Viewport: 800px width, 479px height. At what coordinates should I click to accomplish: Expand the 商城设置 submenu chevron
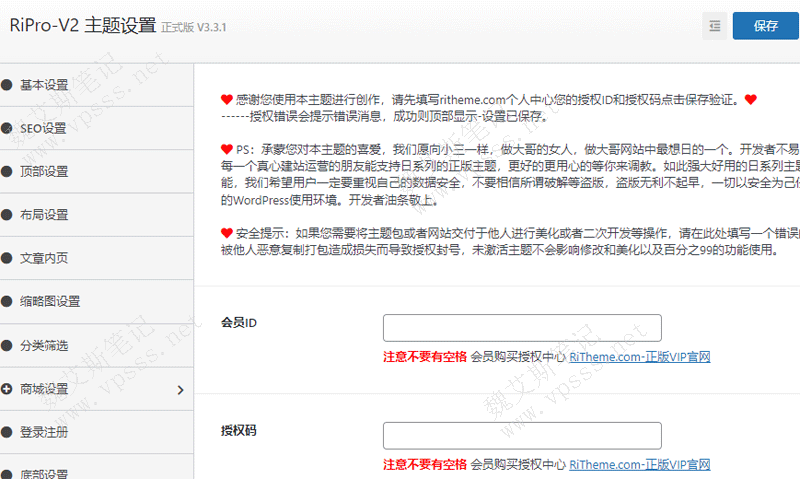[x=180, y=389]
